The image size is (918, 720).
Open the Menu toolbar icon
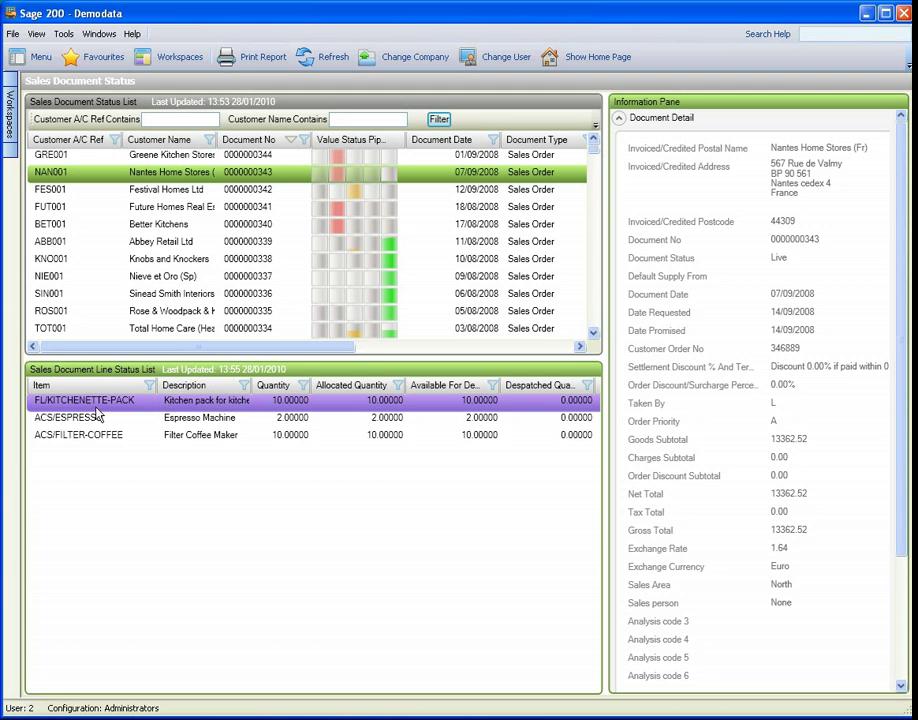(18, 57)
